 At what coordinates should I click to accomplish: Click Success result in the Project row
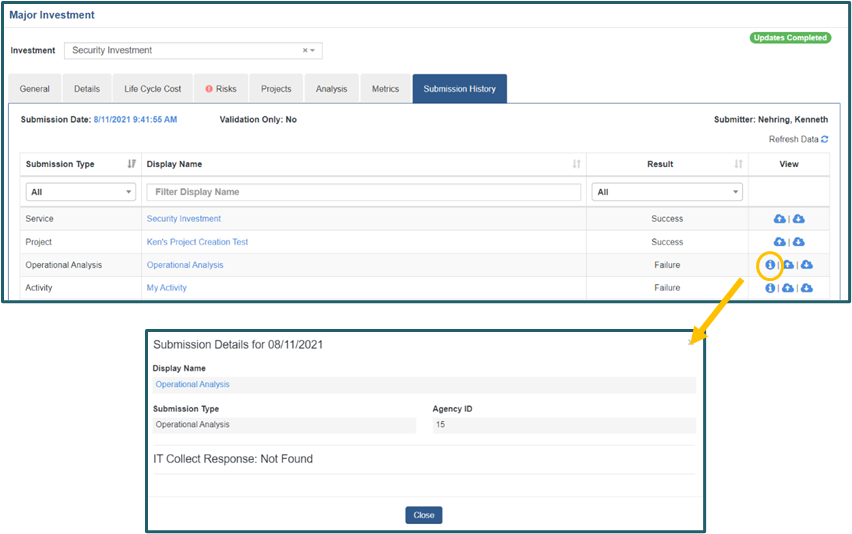[667, 242]
